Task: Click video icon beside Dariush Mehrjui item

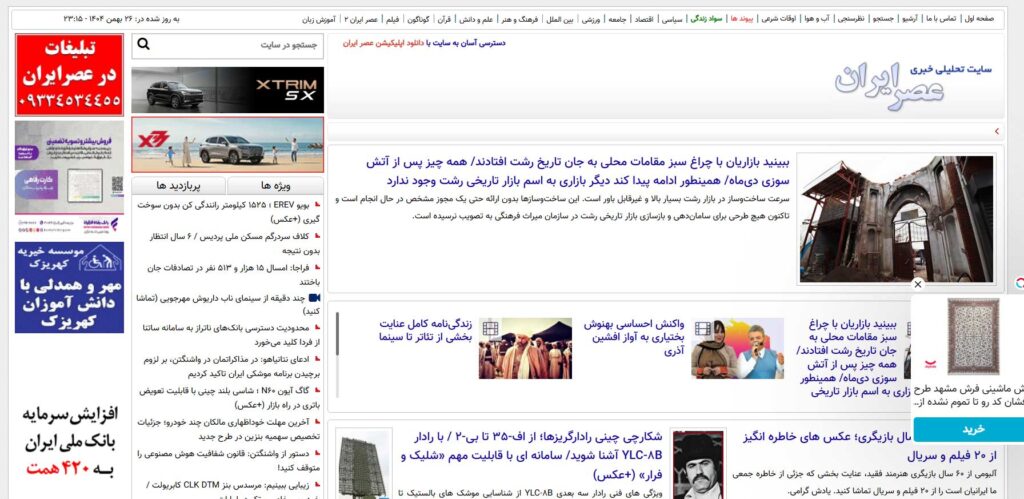Action: click(315, 297)
